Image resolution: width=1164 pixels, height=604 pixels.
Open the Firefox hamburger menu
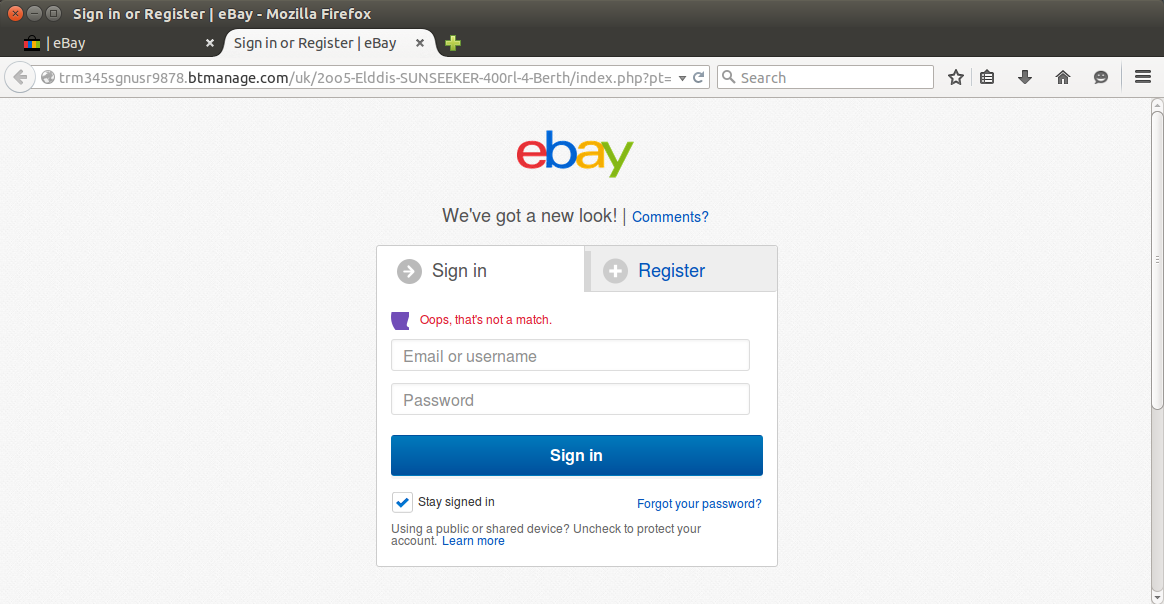coord(1142,77)
